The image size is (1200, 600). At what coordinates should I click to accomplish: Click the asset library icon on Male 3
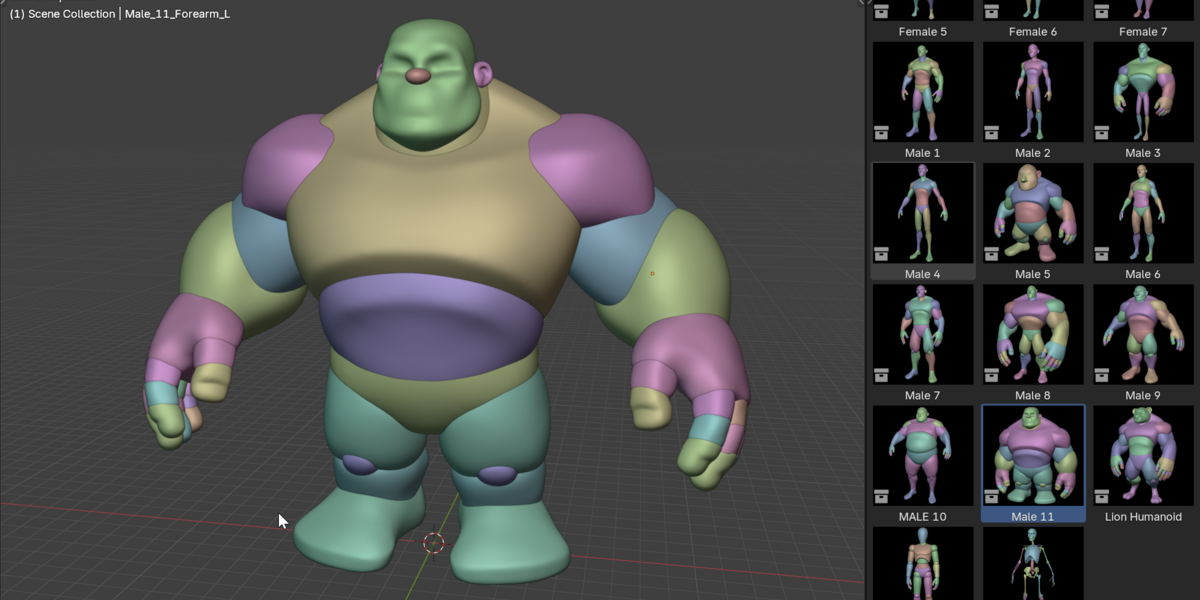[x=1102, y=132]
